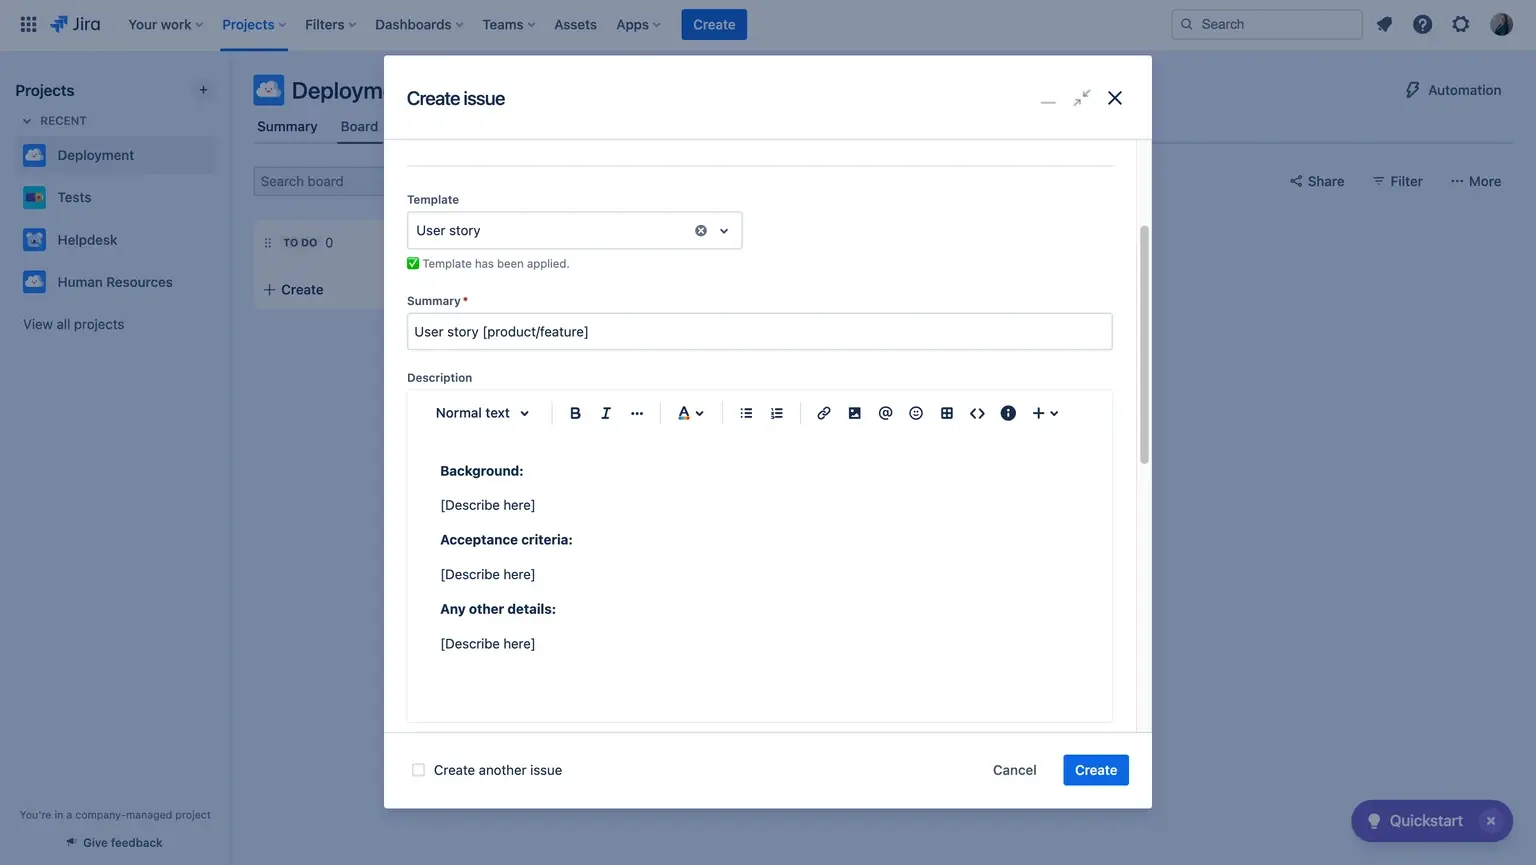The image size is (1536, 865).
Task: Apply italic formatting in the description editor
Action: pyautogui.click(x=605, y=412)
